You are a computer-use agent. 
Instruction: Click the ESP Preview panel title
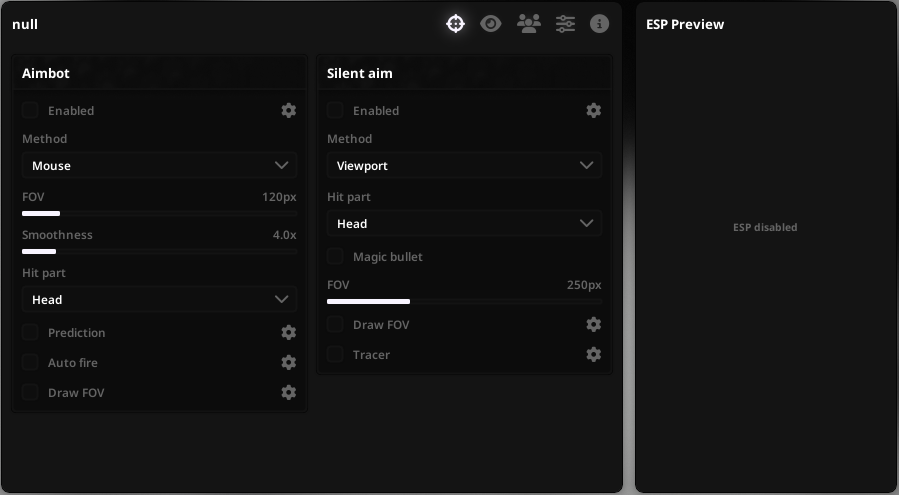click(x=685, y=24)
